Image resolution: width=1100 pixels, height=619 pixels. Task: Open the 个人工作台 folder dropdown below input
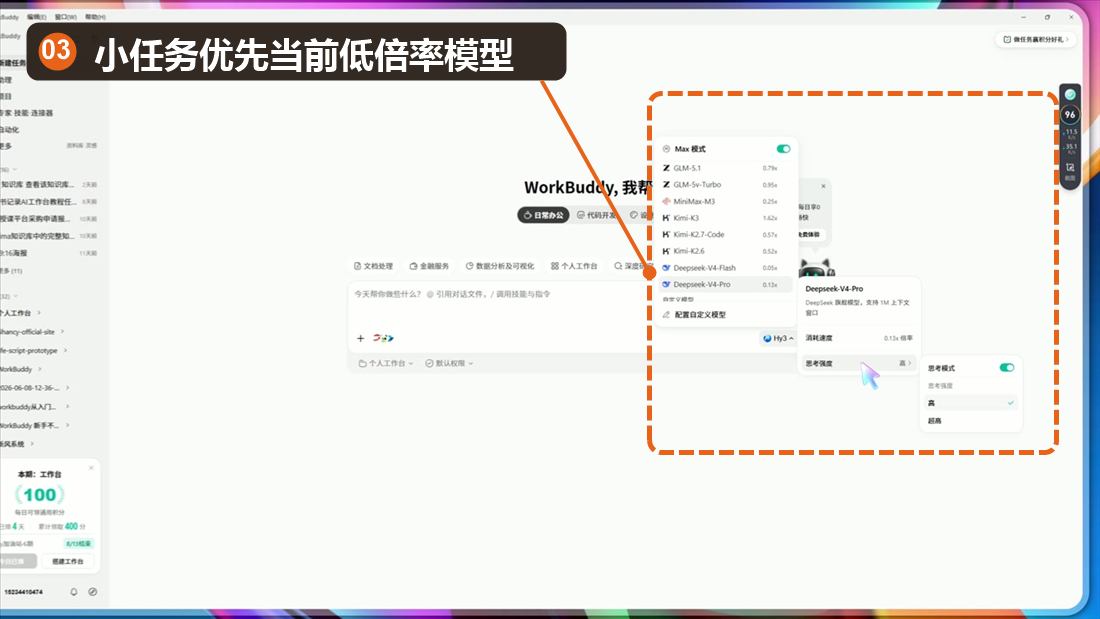click(386, 364)
